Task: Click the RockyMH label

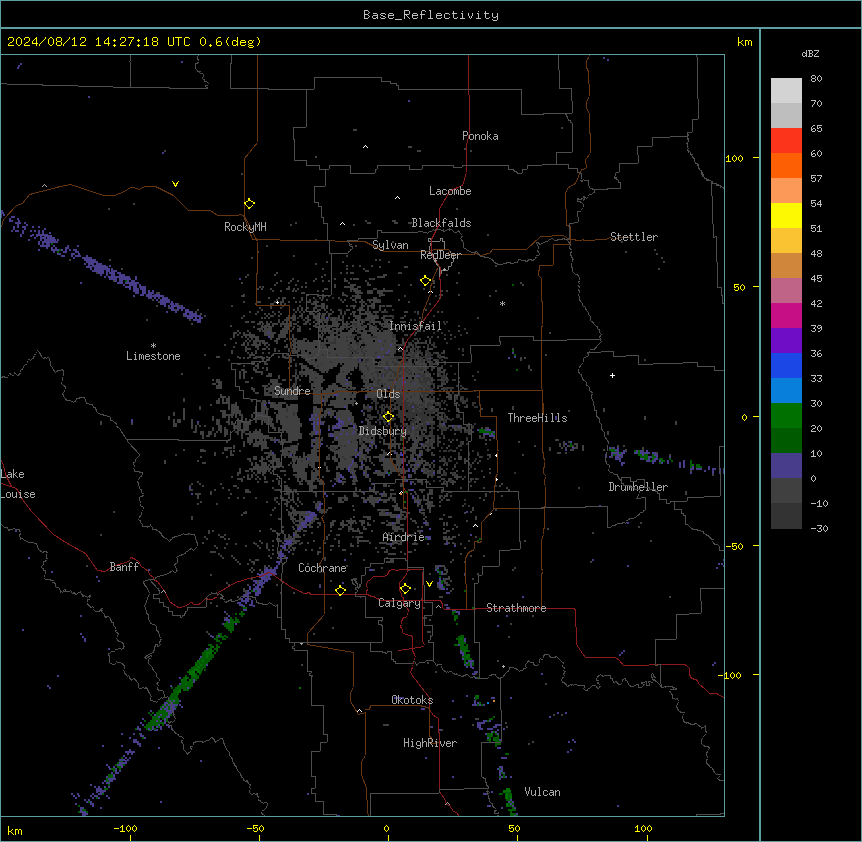Action: coord(245,226)
